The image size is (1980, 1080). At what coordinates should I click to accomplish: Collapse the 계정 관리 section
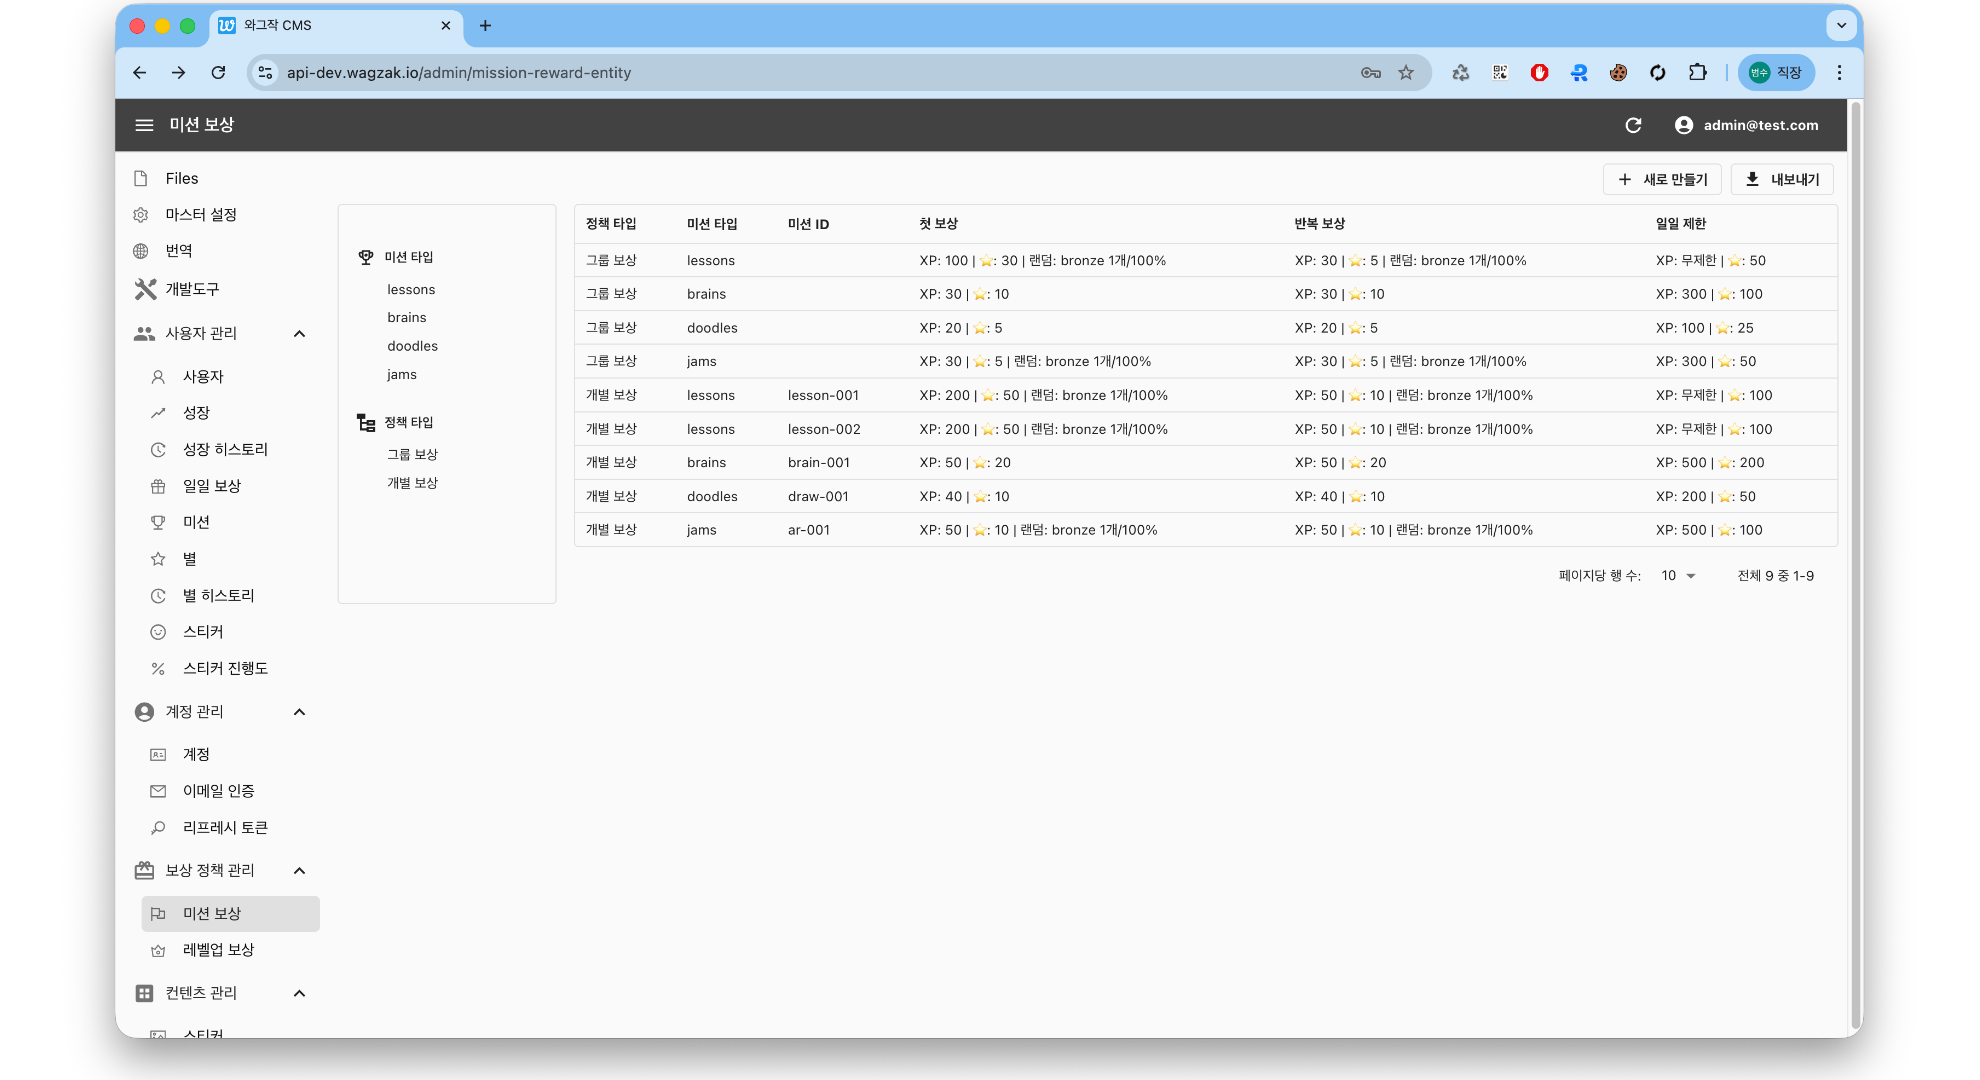click(x=299, y=712)
